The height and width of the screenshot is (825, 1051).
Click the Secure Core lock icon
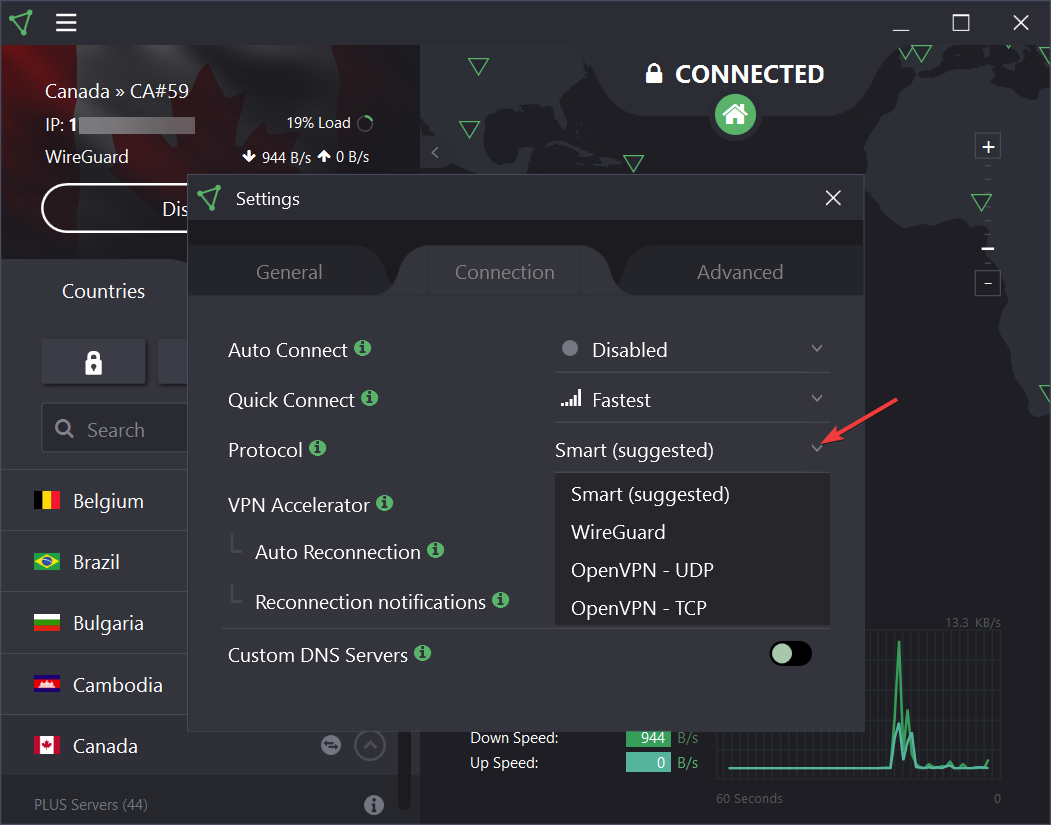93,362
